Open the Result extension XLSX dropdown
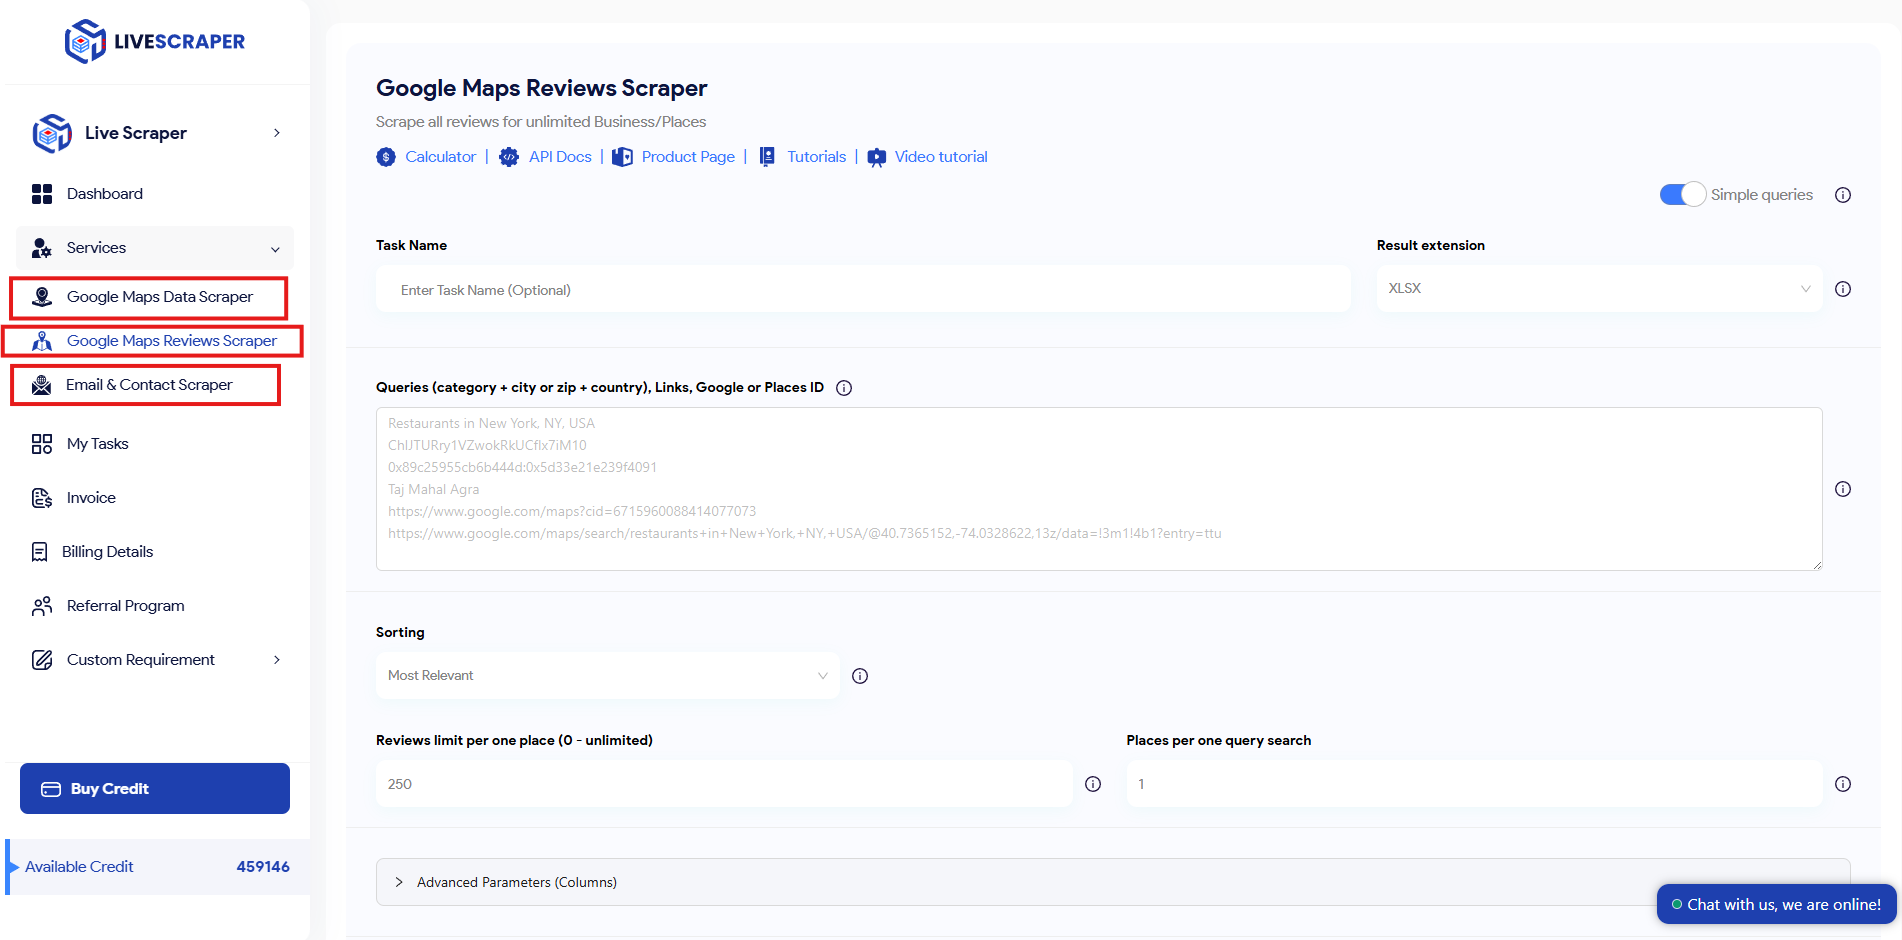Screen dimensions: 1902x940 1599,288
